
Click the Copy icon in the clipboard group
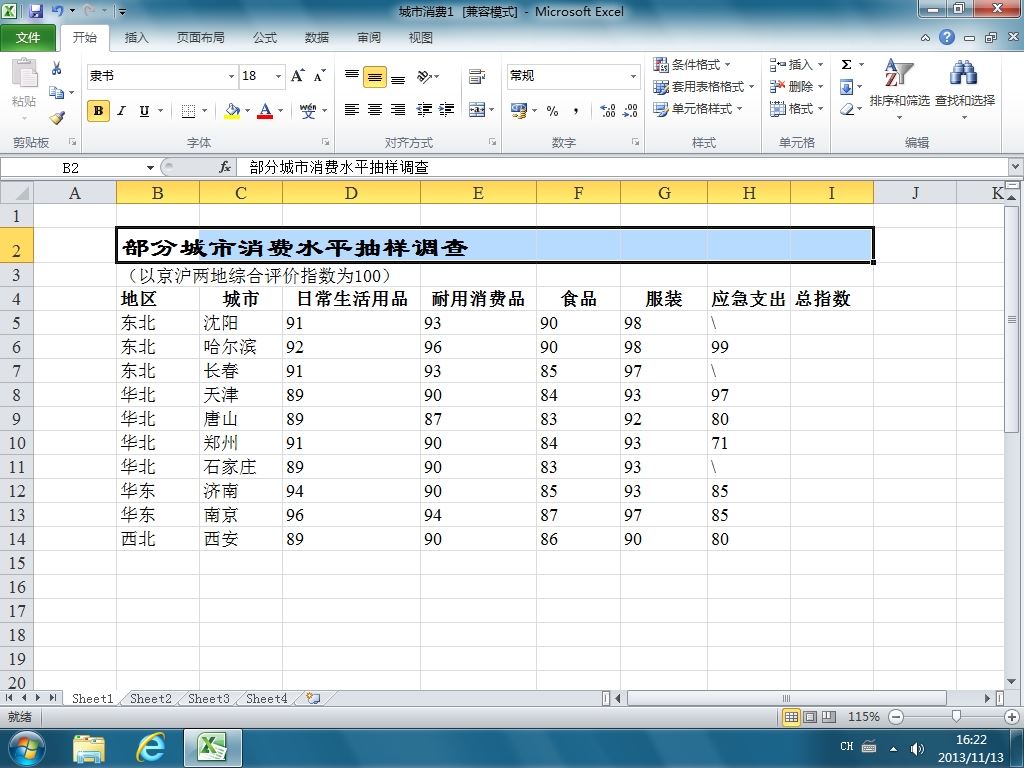click(57, 93)
